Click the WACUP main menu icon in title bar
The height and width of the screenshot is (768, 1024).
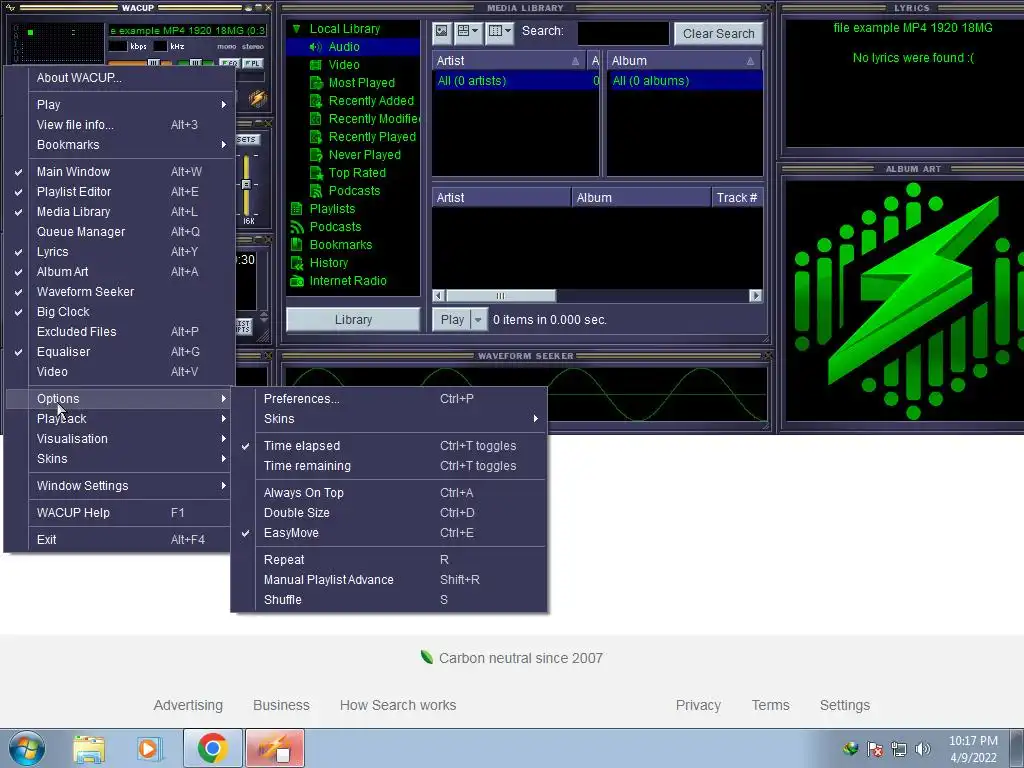tap(10, 8)
